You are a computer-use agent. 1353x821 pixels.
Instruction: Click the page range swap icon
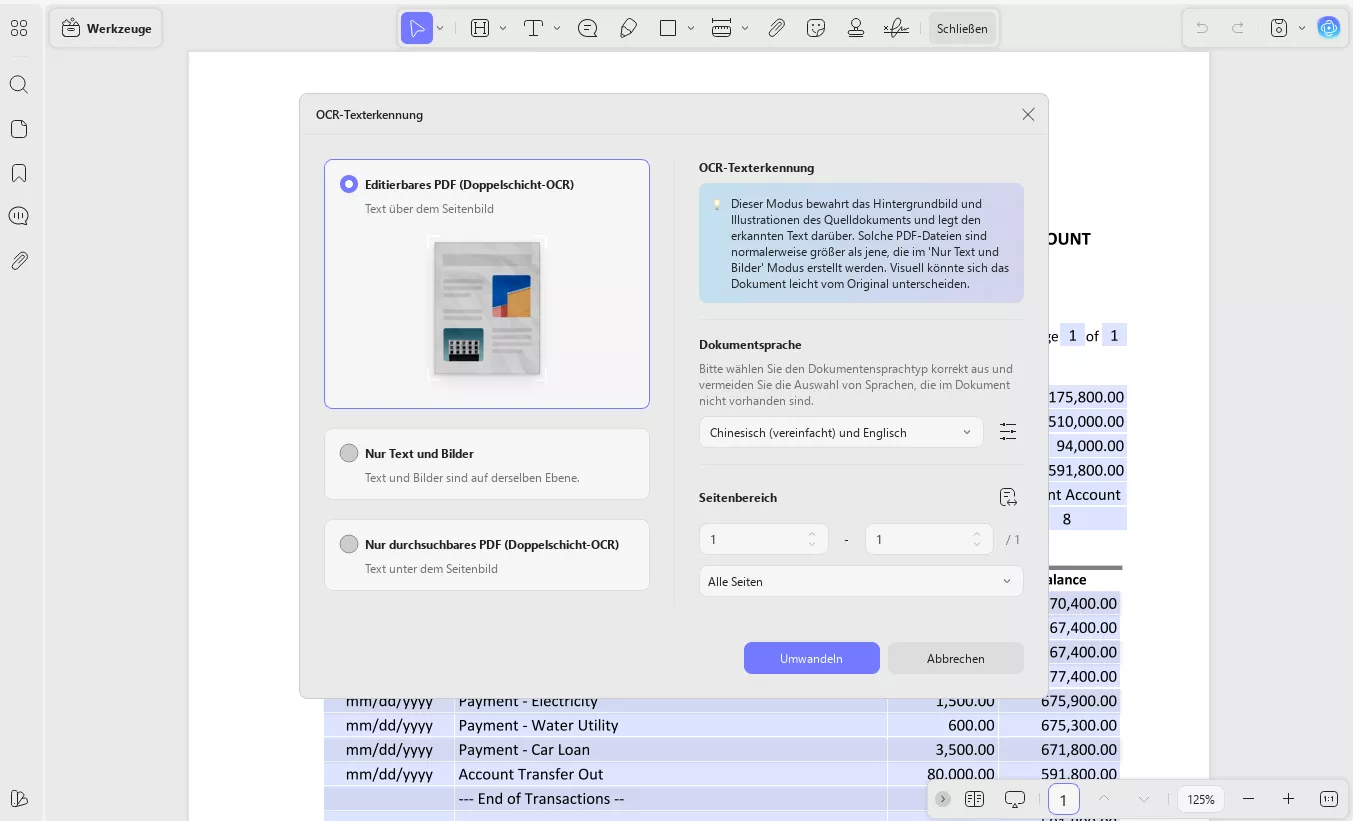coord(1008,497)
